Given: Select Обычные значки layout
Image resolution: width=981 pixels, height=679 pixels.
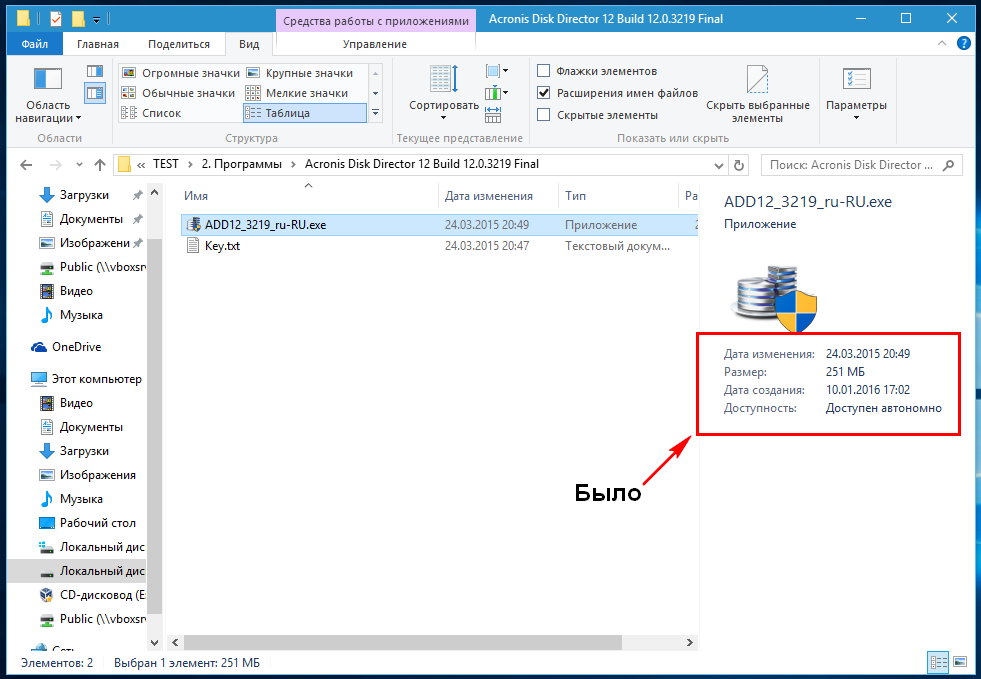Looking at the screenshot, I should [x=180, y=93].
